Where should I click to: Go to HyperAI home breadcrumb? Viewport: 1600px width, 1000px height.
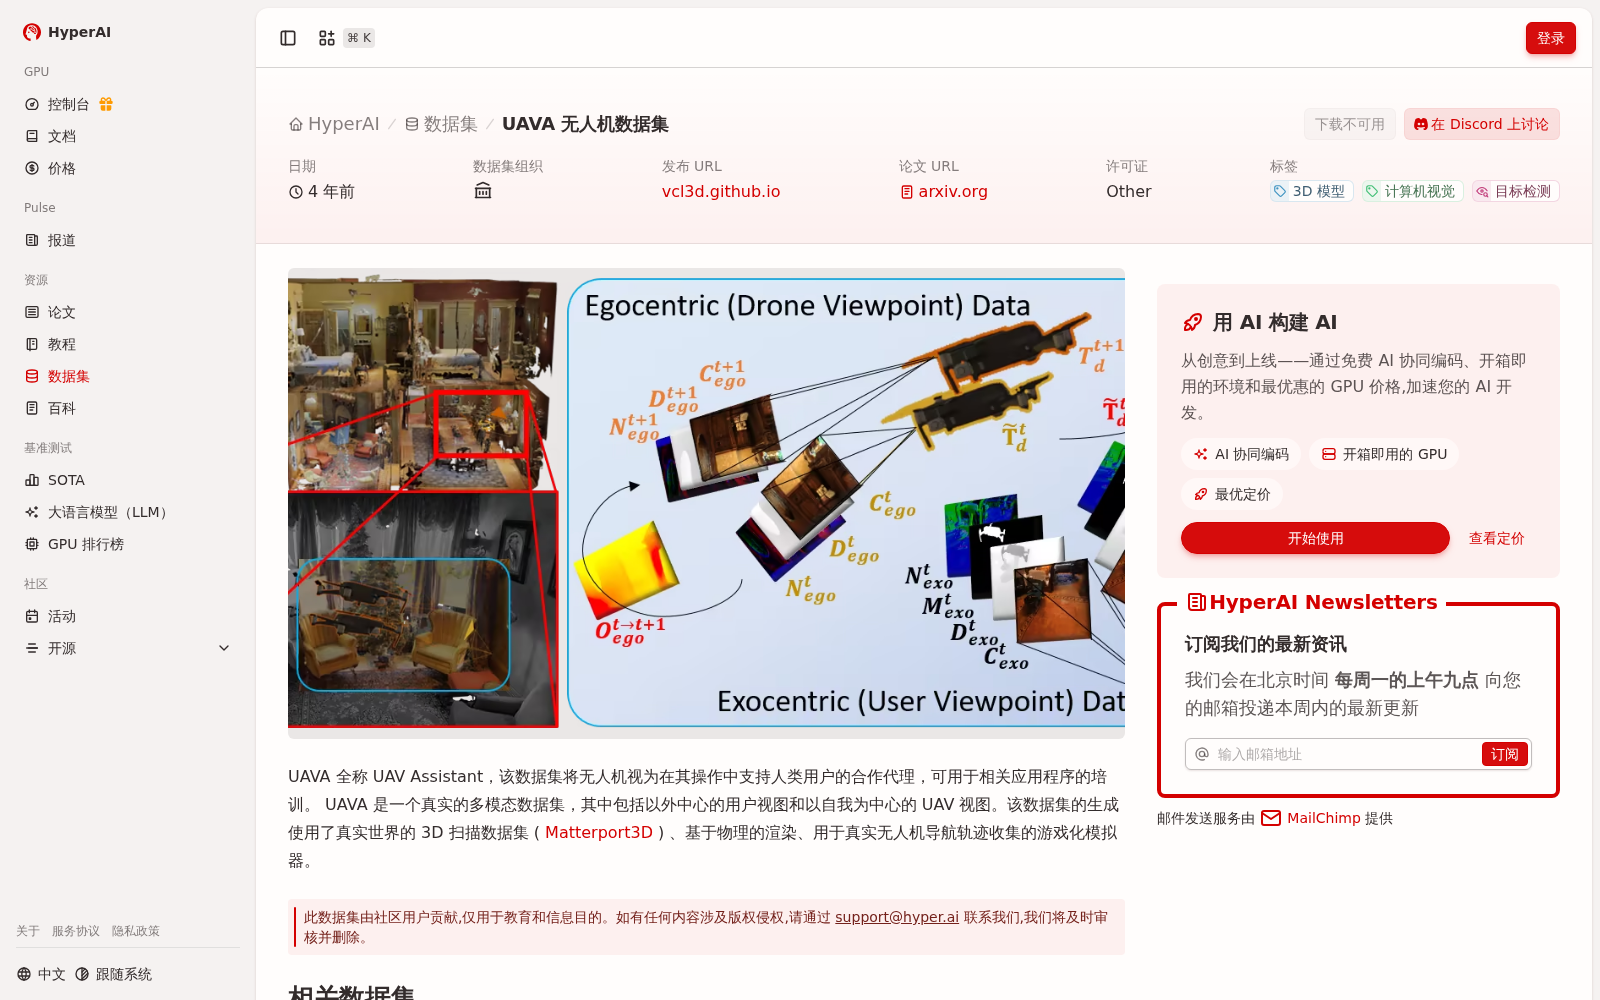pyautogui.click(x=334, y=124)
